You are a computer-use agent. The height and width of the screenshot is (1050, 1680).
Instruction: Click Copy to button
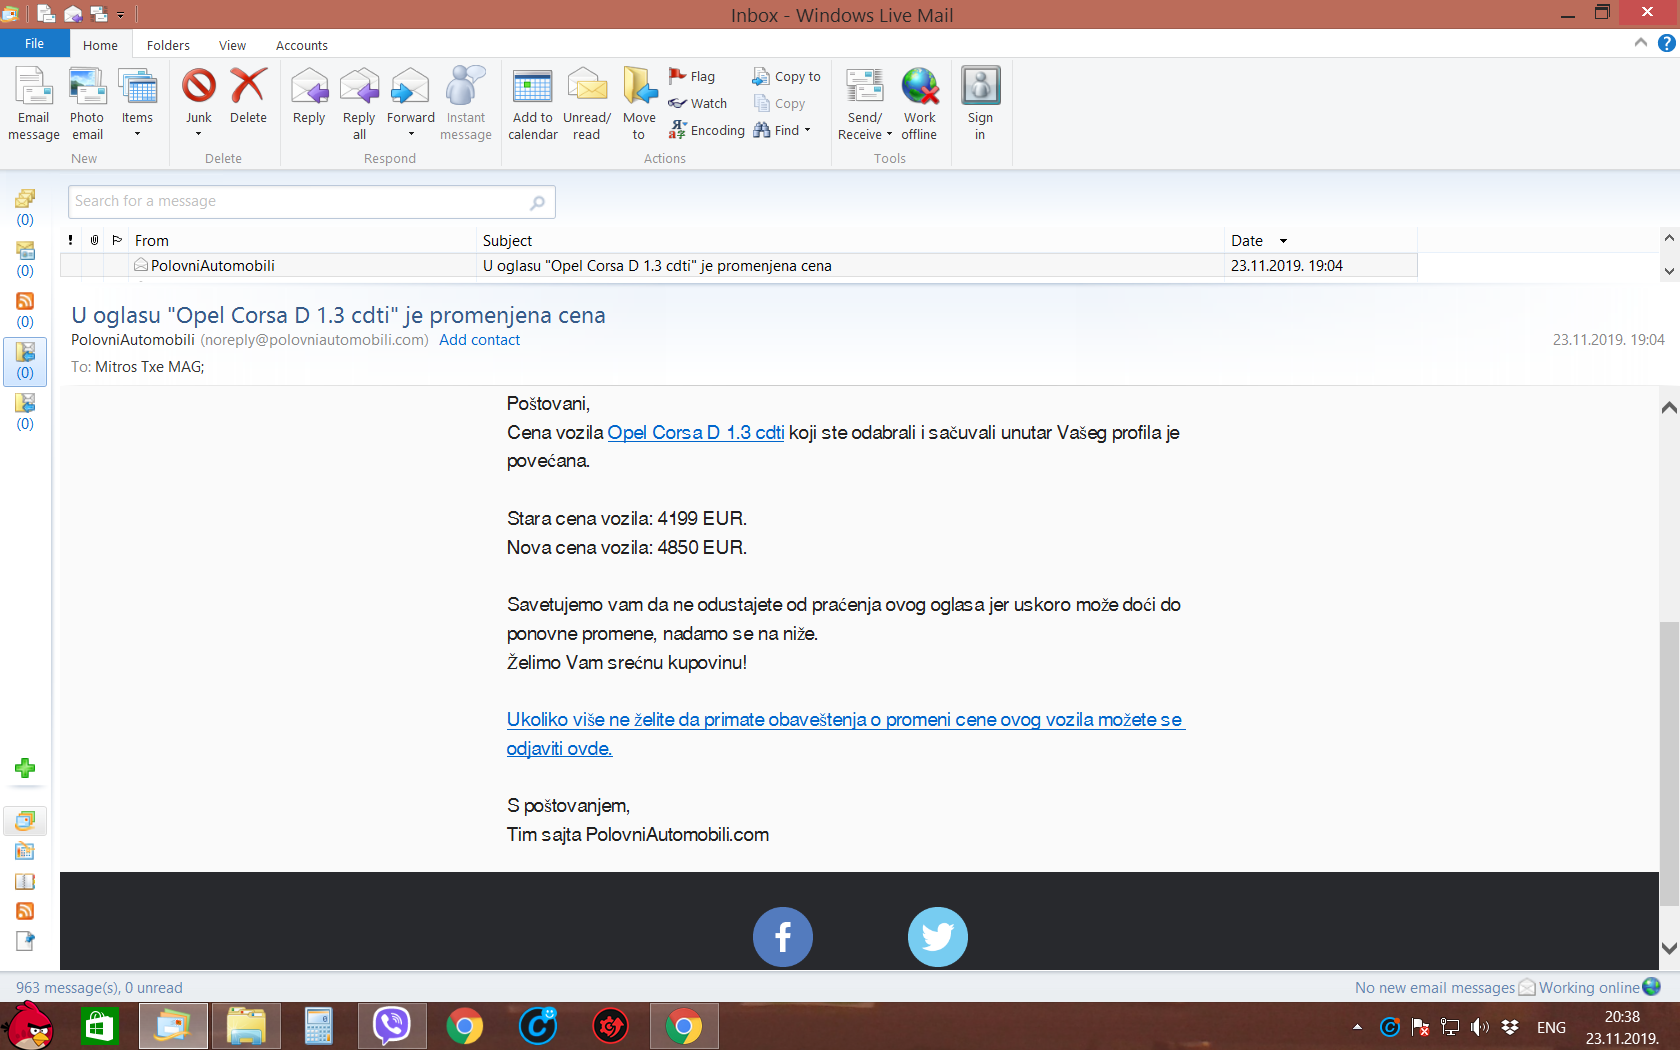pos(786,76)
